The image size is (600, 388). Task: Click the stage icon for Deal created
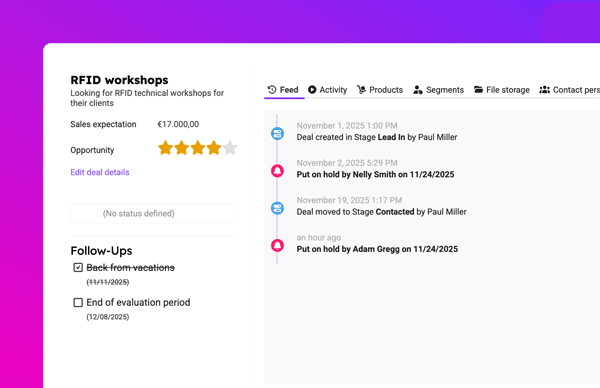click(277, 134)
